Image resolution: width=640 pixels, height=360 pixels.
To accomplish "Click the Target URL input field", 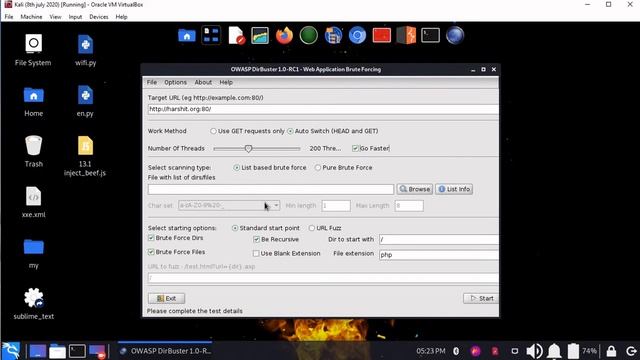I will [323, 109].
